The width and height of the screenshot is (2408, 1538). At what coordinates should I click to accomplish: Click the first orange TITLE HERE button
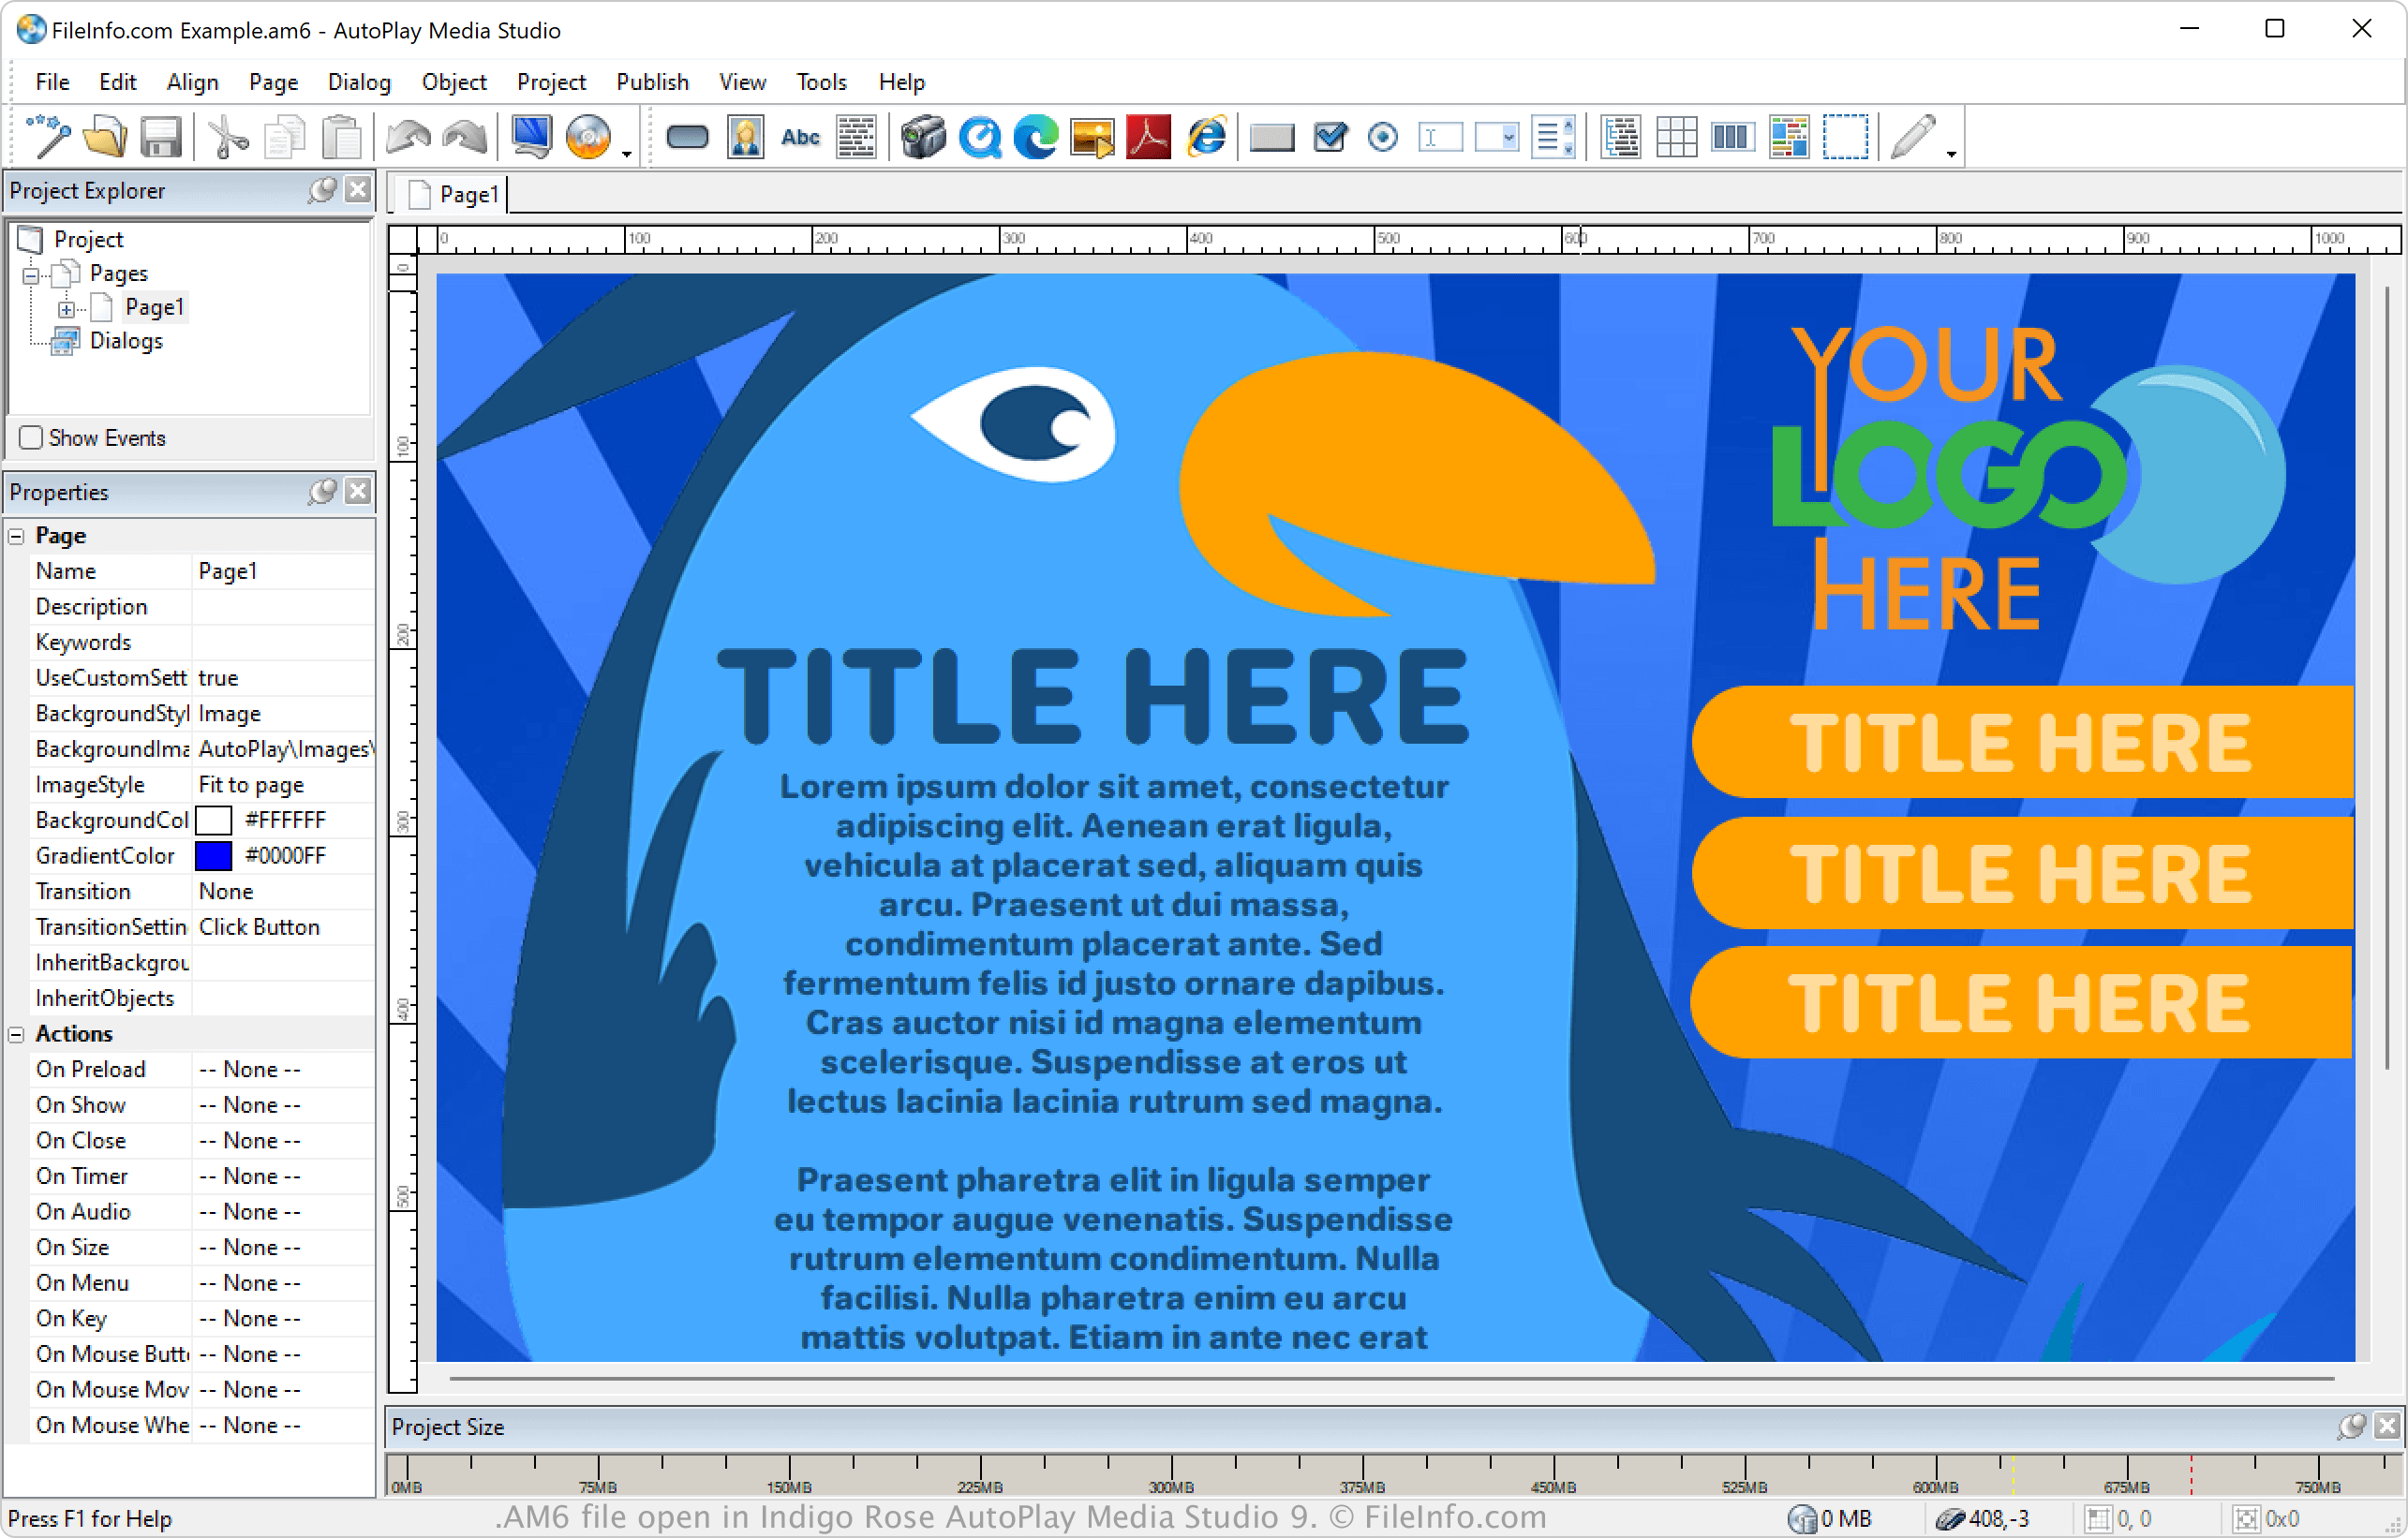point(2022,742)
